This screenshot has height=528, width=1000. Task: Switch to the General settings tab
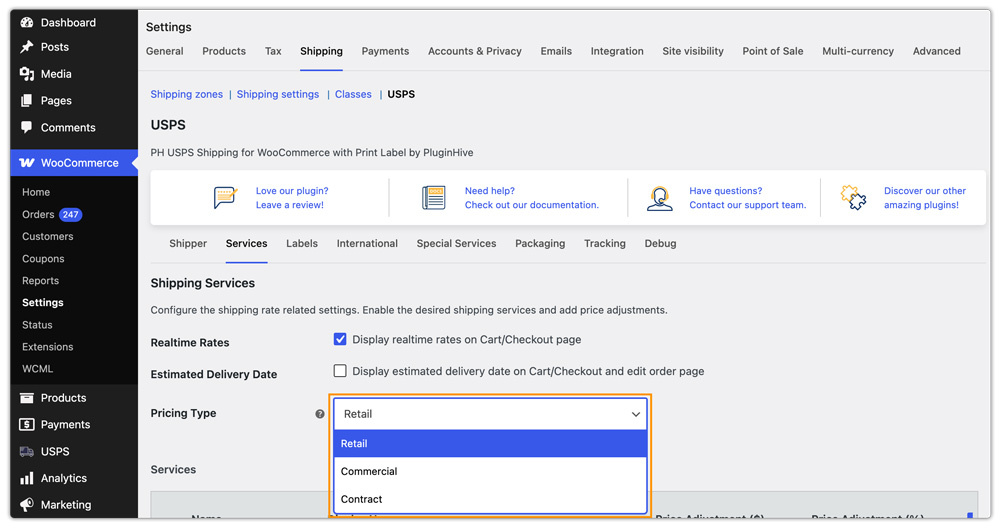pyautogui.click(x=165, y=51)
